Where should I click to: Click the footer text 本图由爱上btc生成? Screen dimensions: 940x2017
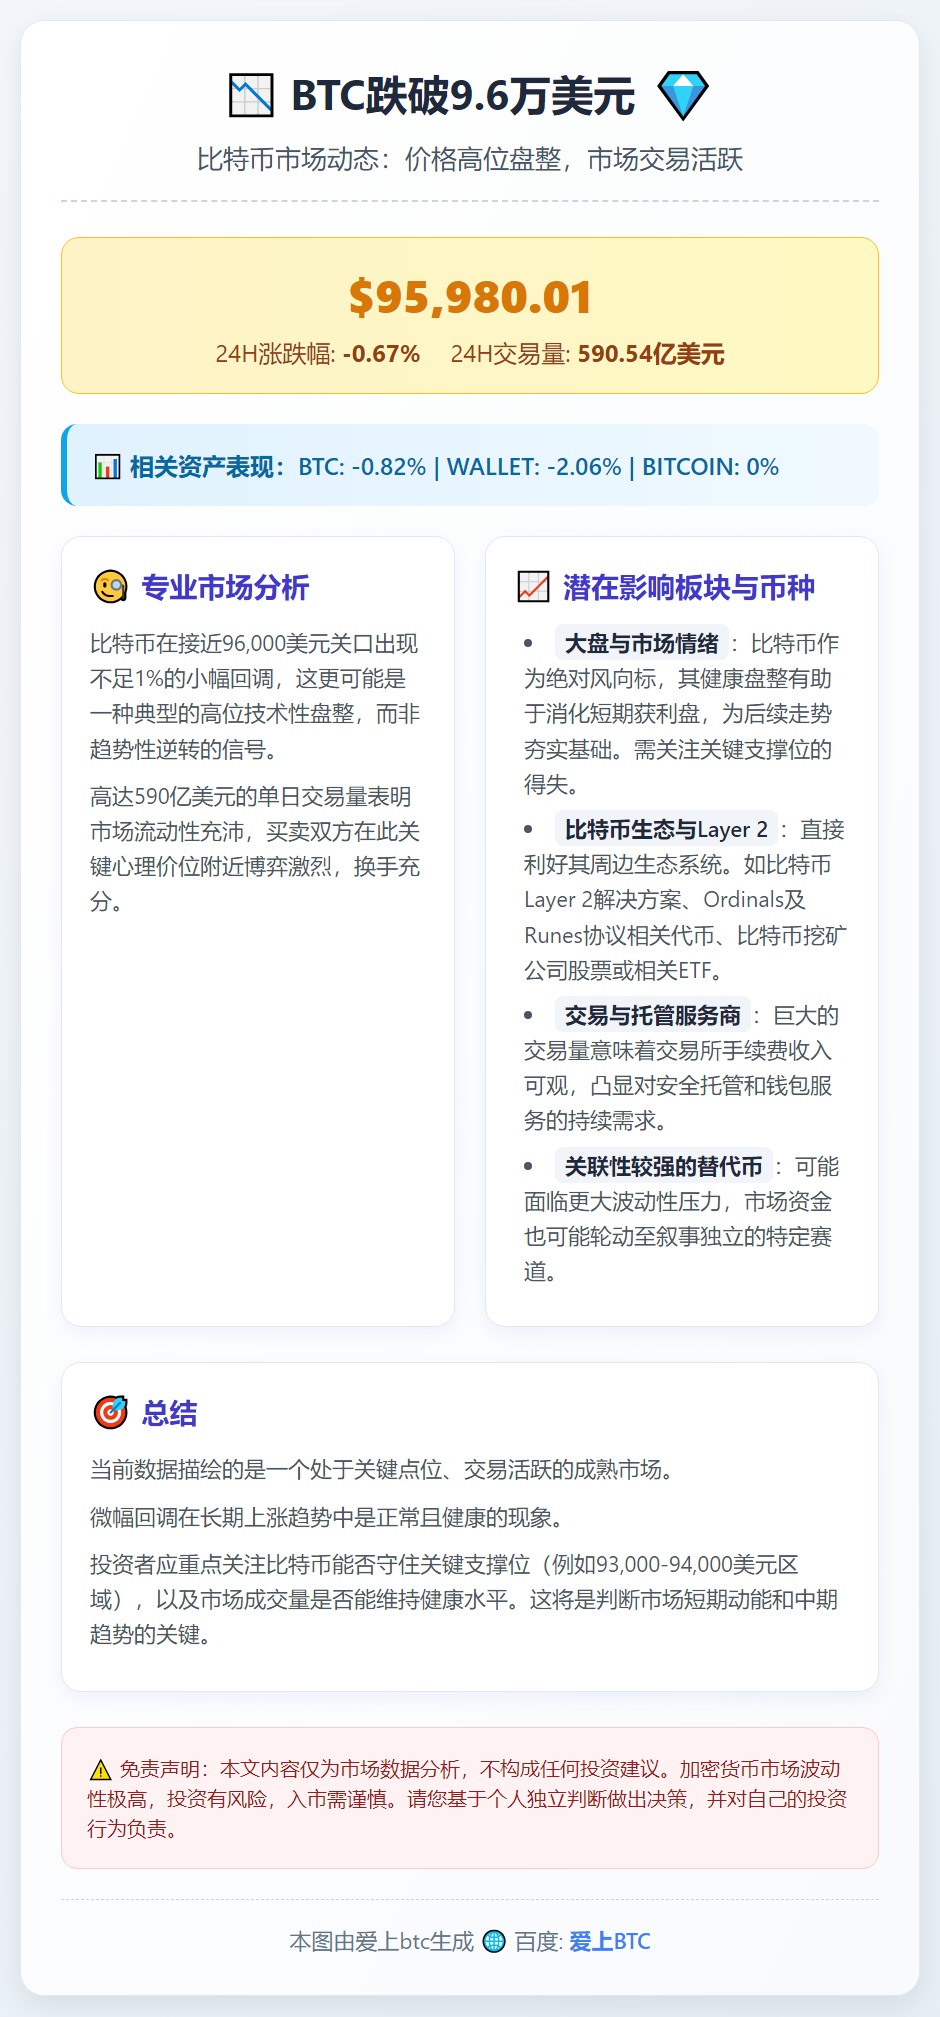point(382,1941)
